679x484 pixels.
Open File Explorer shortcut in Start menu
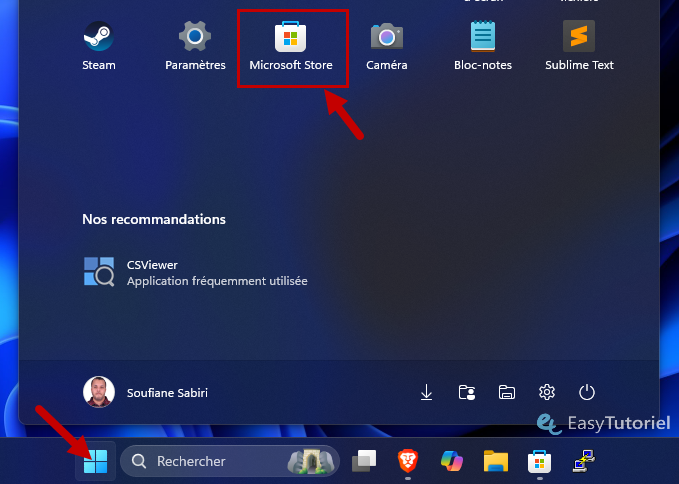[507, 392]
